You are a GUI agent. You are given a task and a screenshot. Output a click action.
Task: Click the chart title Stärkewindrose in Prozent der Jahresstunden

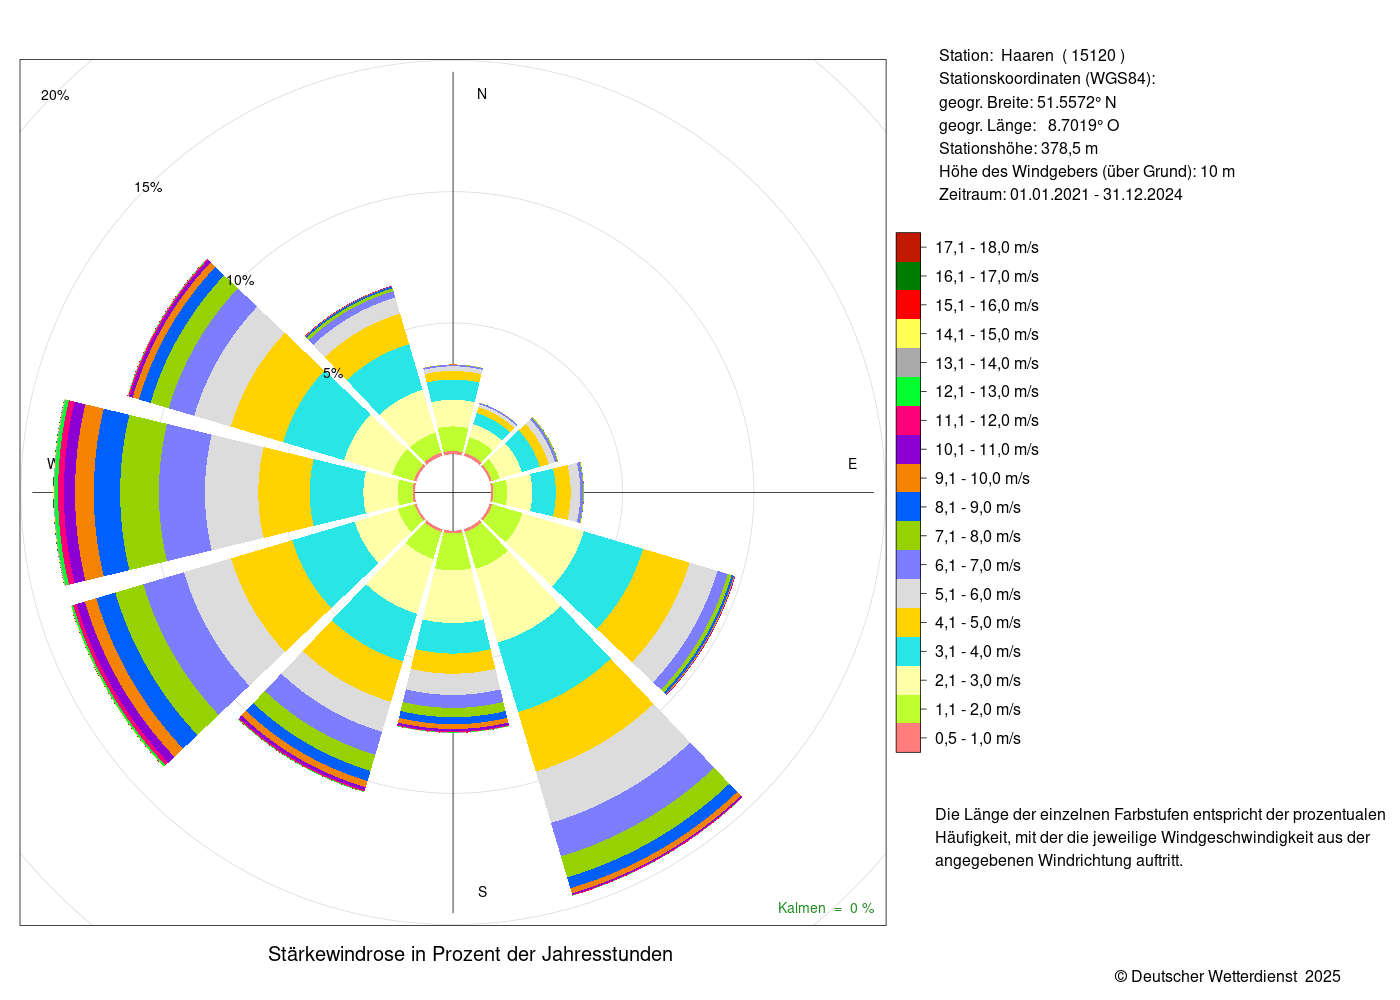(x=470, y=954)
